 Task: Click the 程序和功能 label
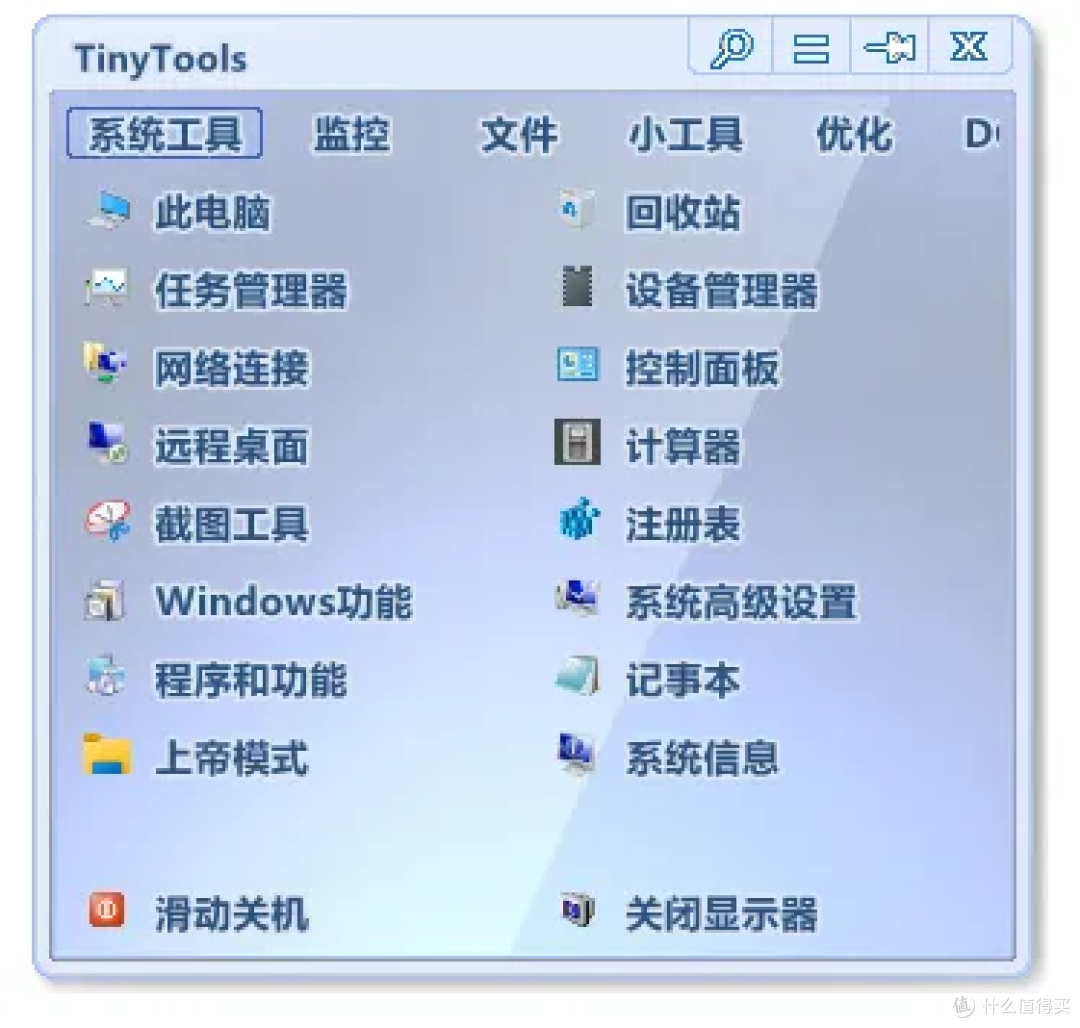251,680
